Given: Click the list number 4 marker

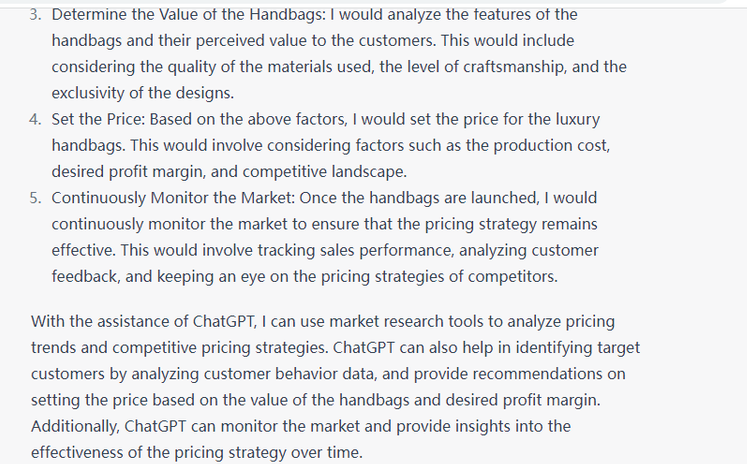Looking at the screenshot, I should pos(37,120).
